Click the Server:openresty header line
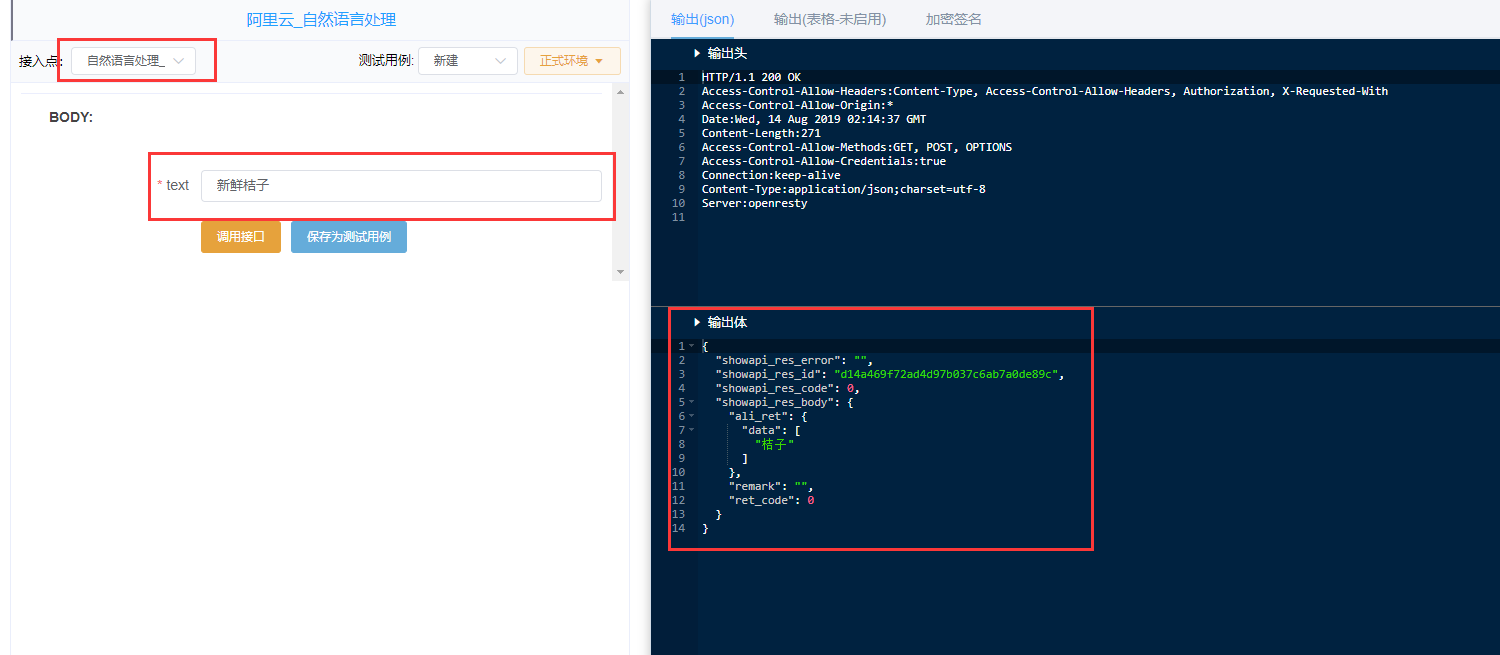Screen dimensions: 1500x655 pos(754,203)
